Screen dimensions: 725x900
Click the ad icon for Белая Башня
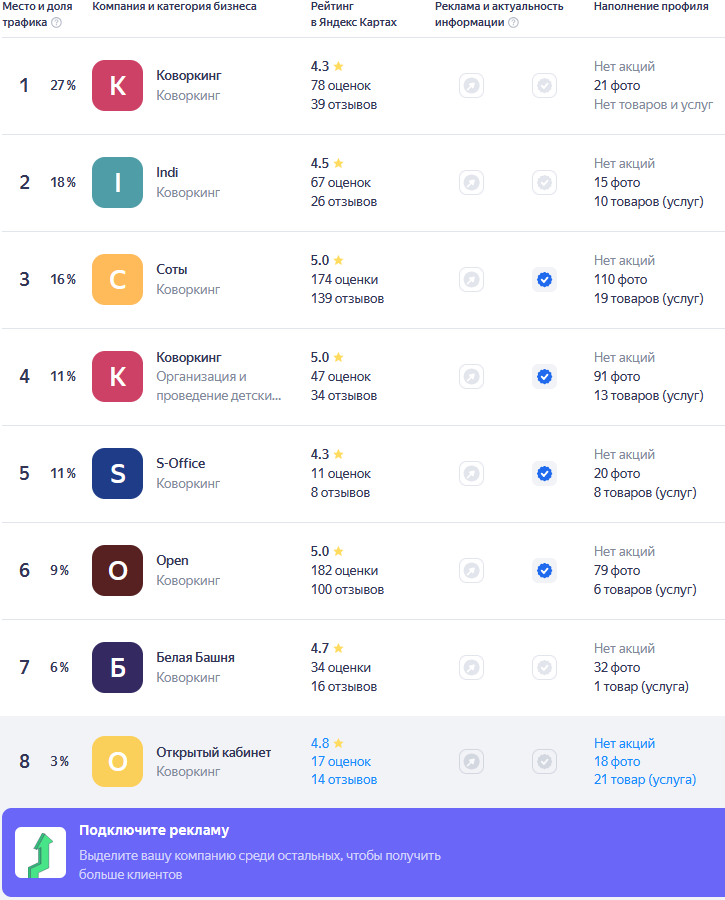471,668
